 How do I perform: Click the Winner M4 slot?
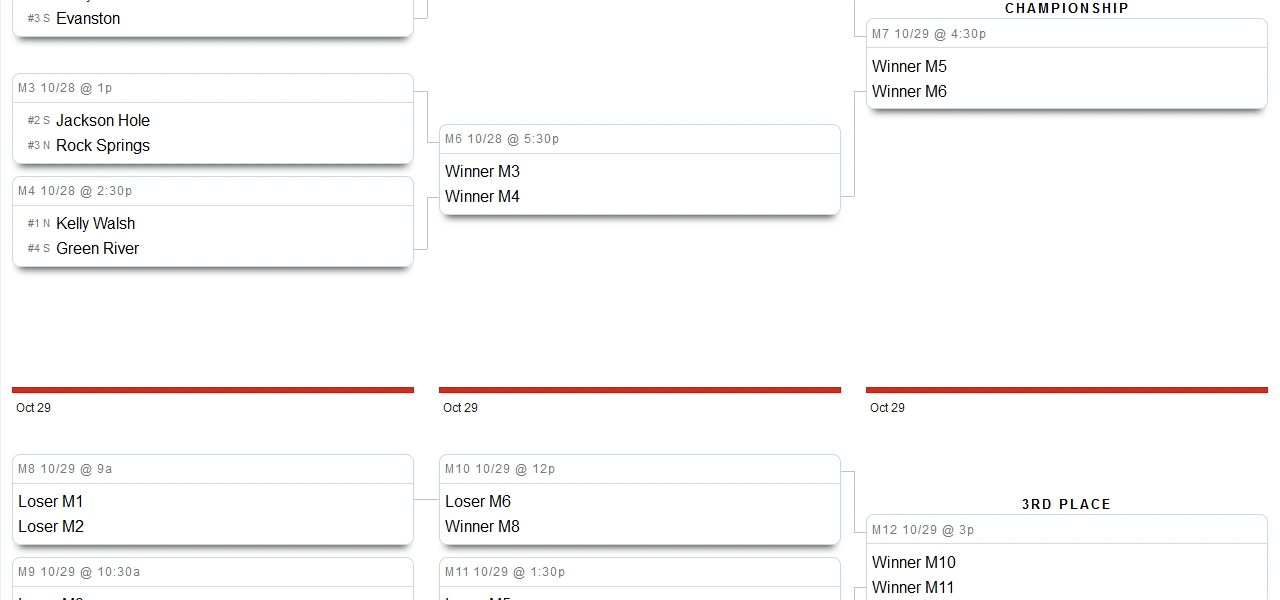coord(482,196)
